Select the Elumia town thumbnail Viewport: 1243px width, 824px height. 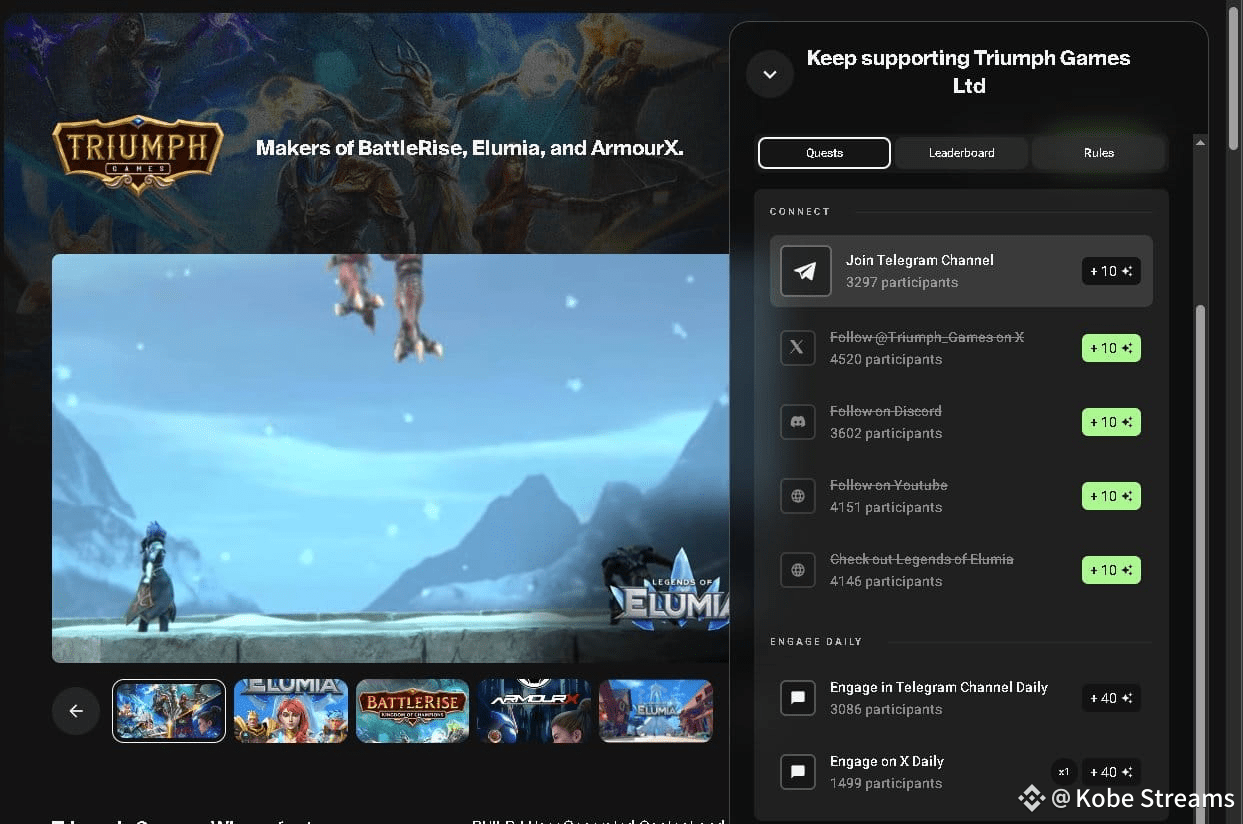pyautogui.click(x=656, y=711)
